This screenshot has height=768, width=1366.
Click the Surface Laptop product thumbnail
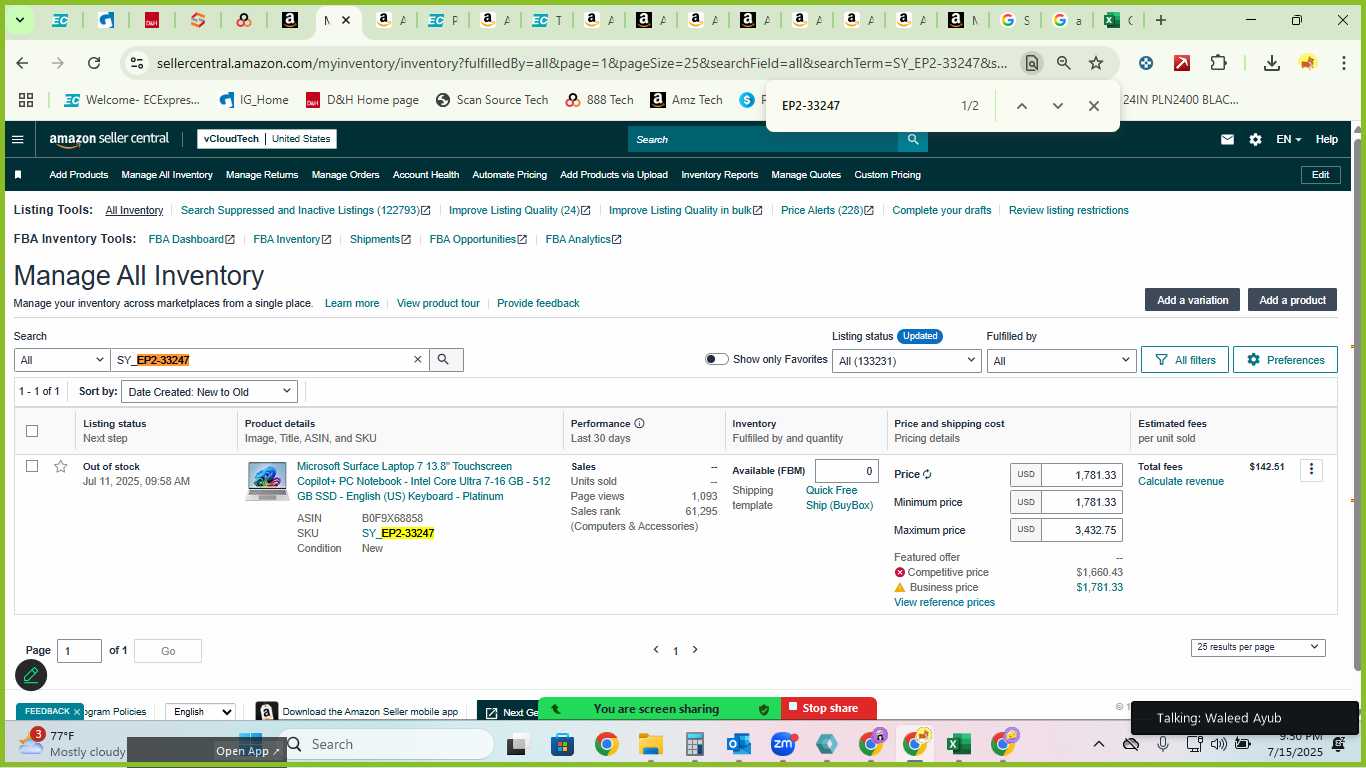click(267, 481)
